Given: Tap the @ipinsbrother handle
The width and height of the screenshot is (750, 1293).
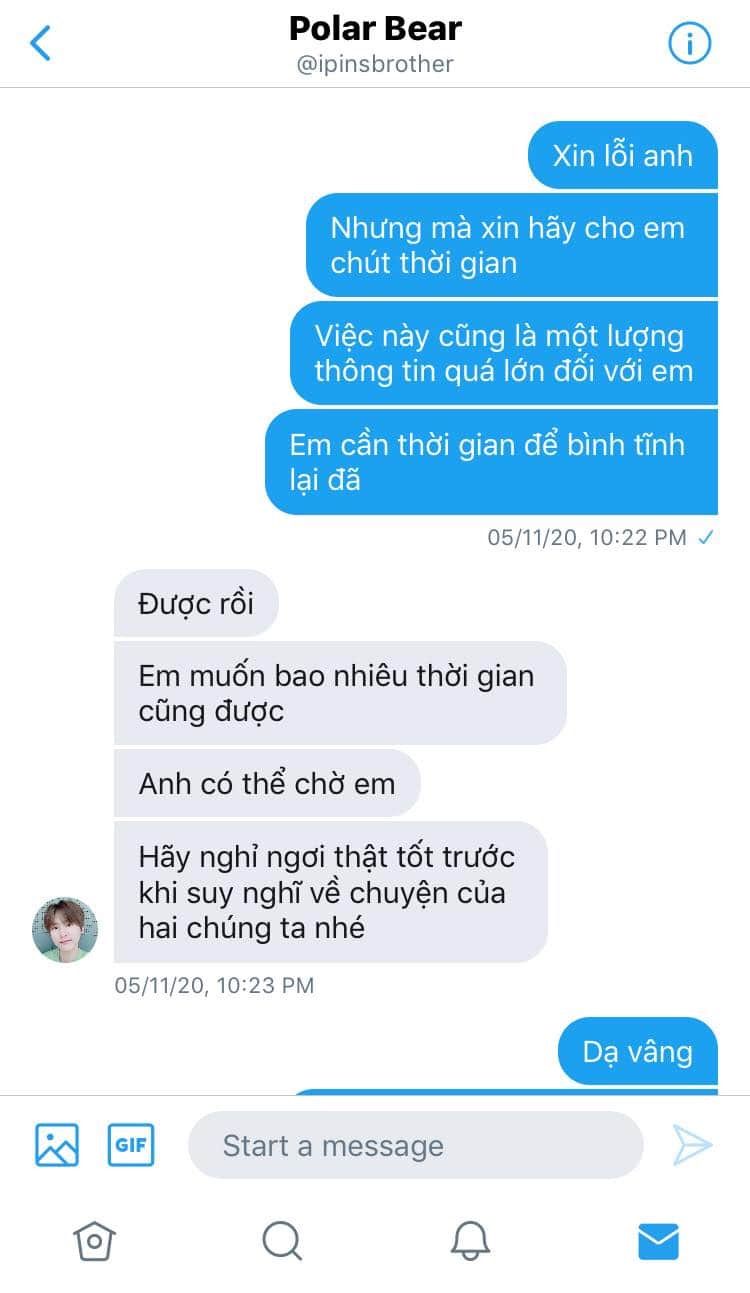Looking at the screenshot, I should (x=375, y=64).
